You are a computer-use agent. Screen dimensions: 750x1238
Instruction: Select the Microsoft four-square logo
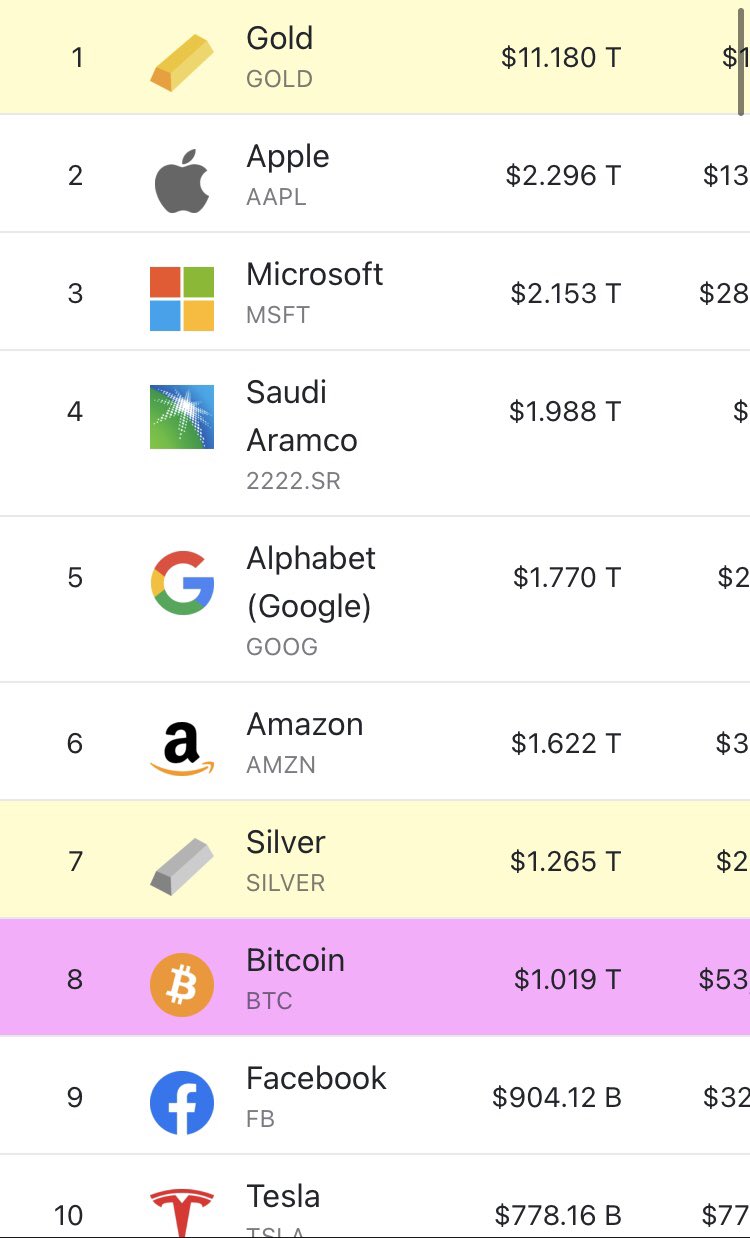(x=182, y=299)
